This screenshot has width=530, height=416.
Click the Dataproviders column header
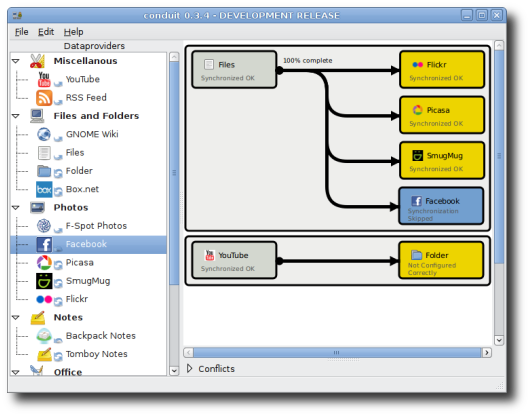point(94,46)
